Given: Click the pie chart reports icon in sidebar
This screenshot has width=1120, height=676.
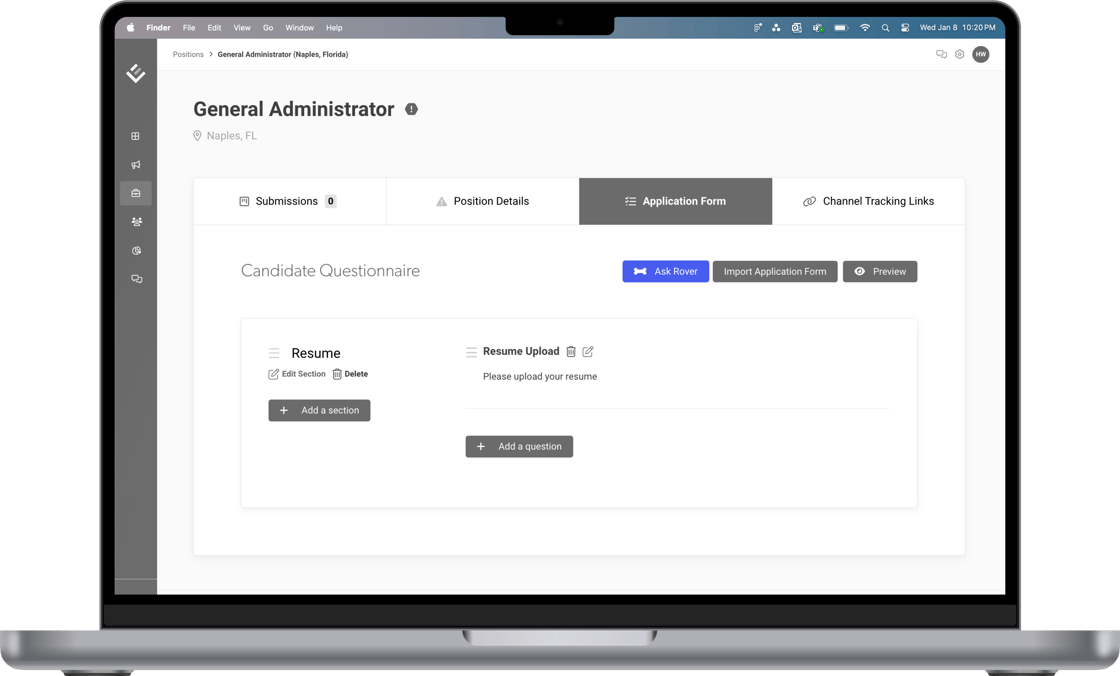Looking at the screenshot, I should click(136, 251).
